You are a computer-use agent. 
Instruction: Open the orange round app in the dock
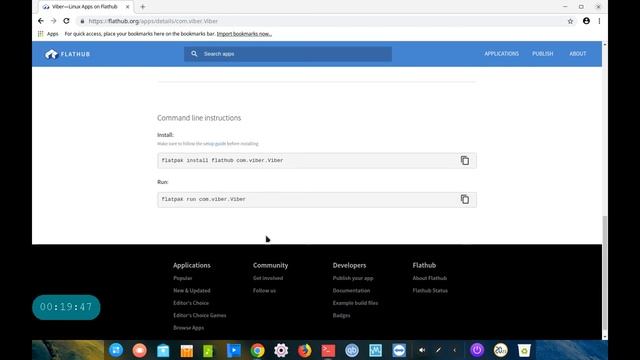[x=140, y=350]
